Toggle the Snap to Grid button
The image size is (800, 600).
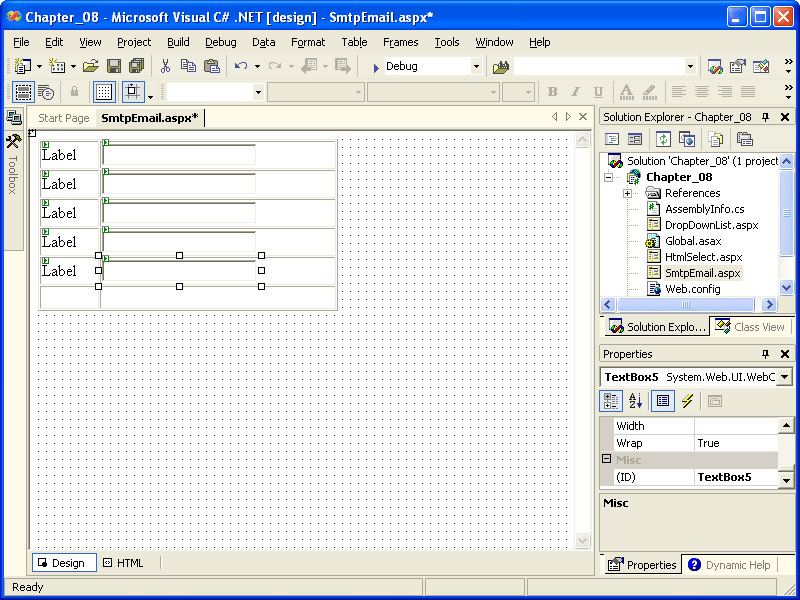pyautogui.click(x=133, y=92)
